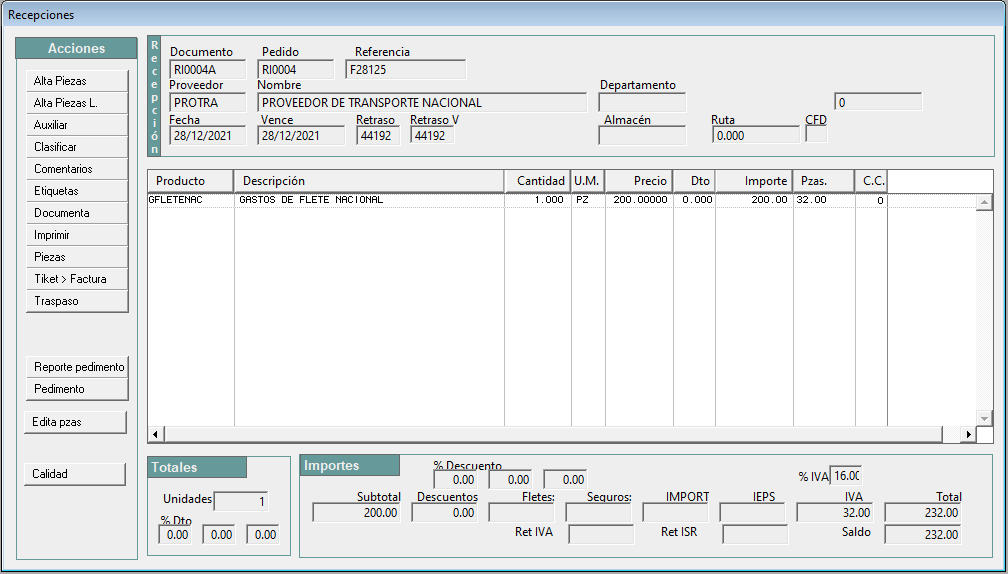Click the Etiquetas button
This screenshot has width=1008, height=574.
77,191
